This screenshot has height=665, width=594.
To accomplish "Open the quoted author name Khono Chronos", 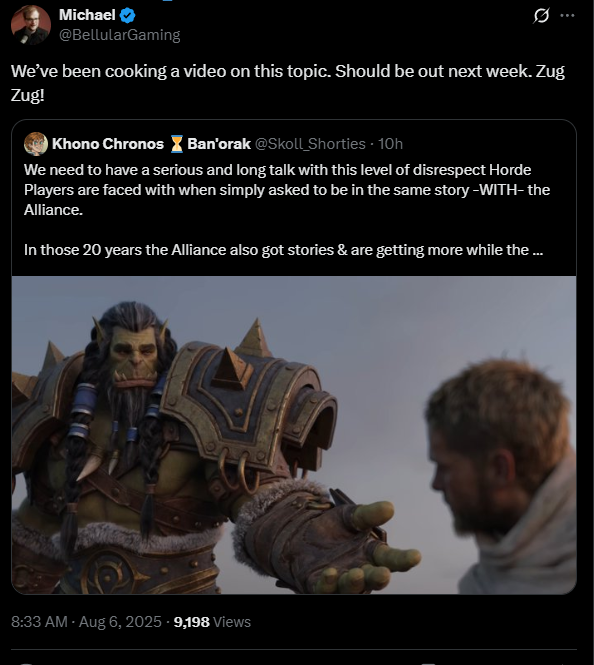I will (108, 144).
